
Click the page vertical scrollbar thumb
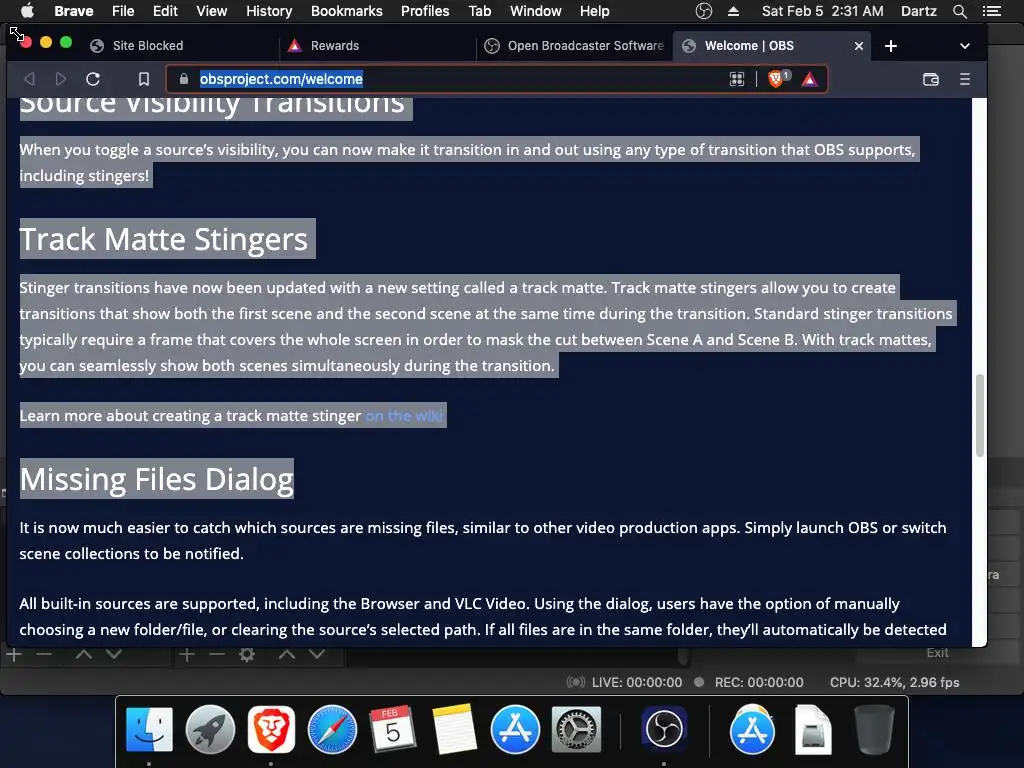point(980,415)
